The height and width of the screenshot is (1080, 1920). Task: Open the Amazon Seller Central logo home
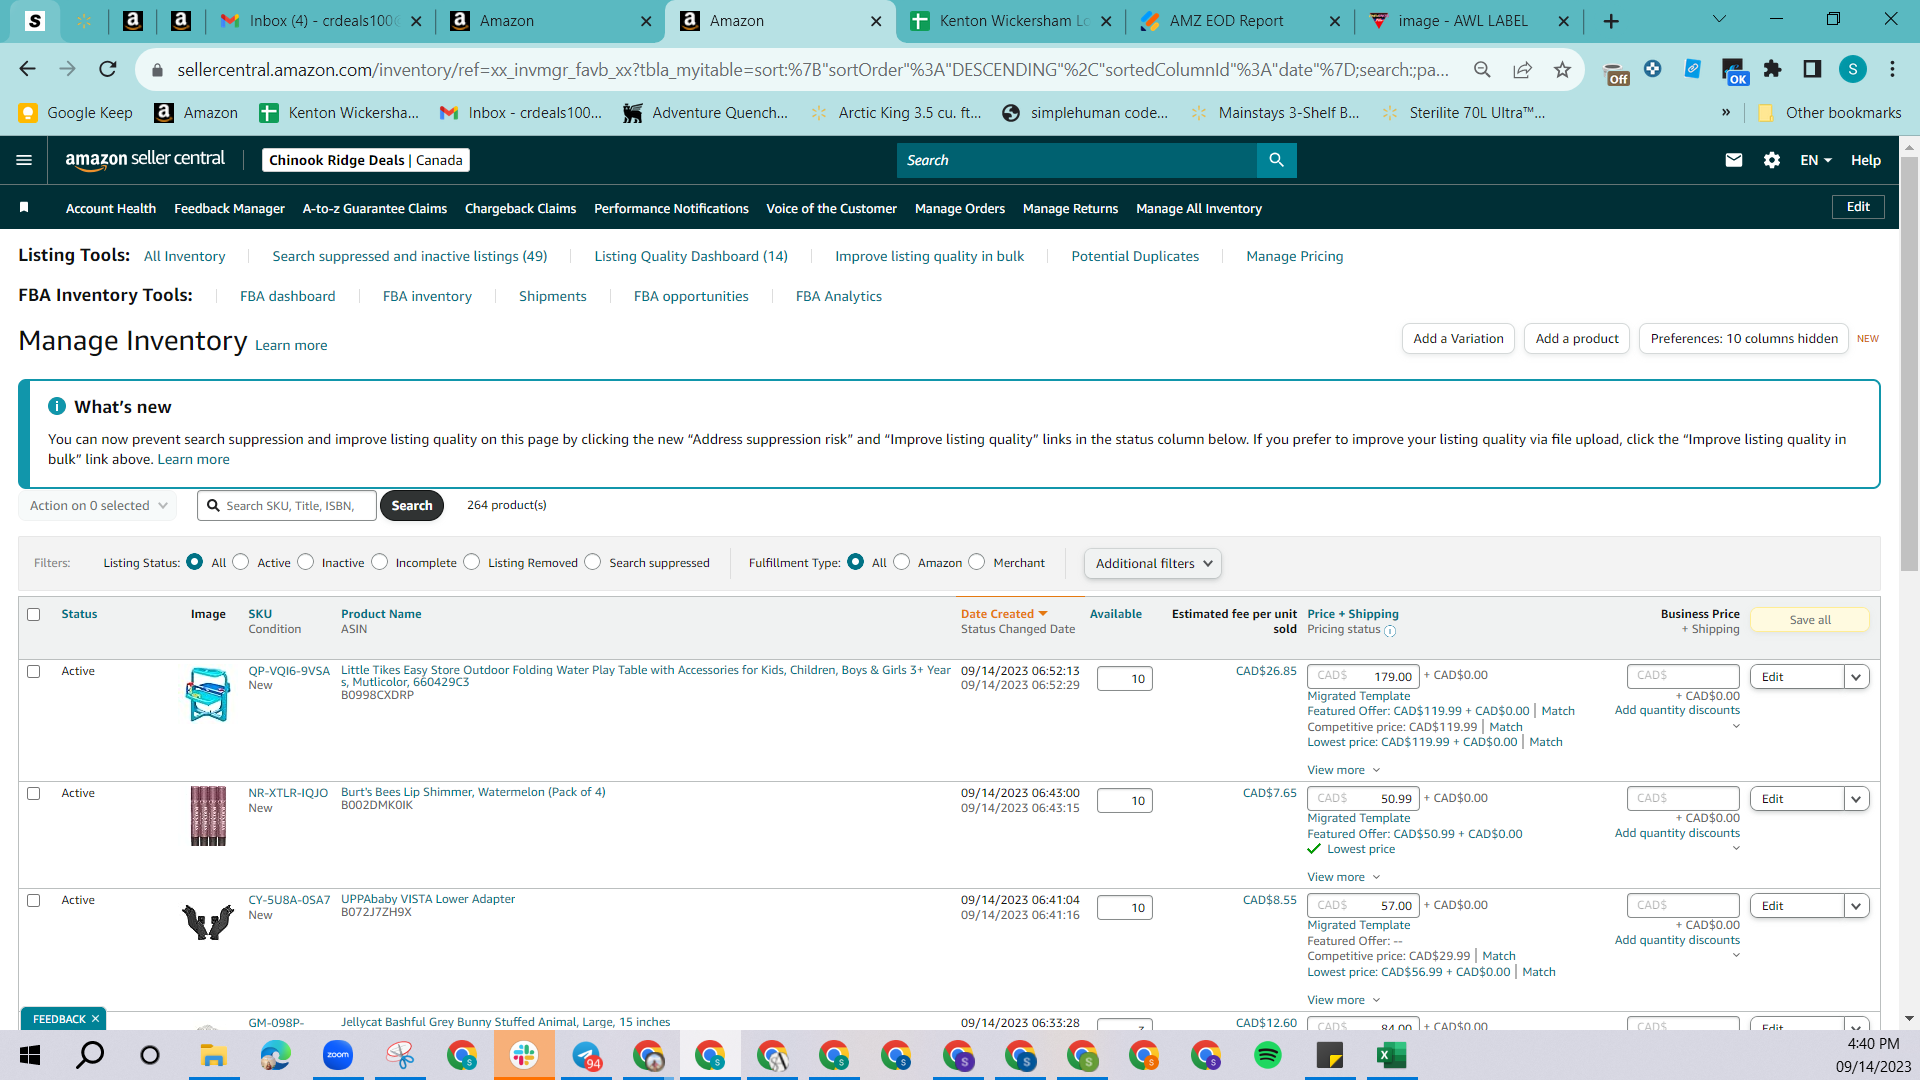click(145, 160)
